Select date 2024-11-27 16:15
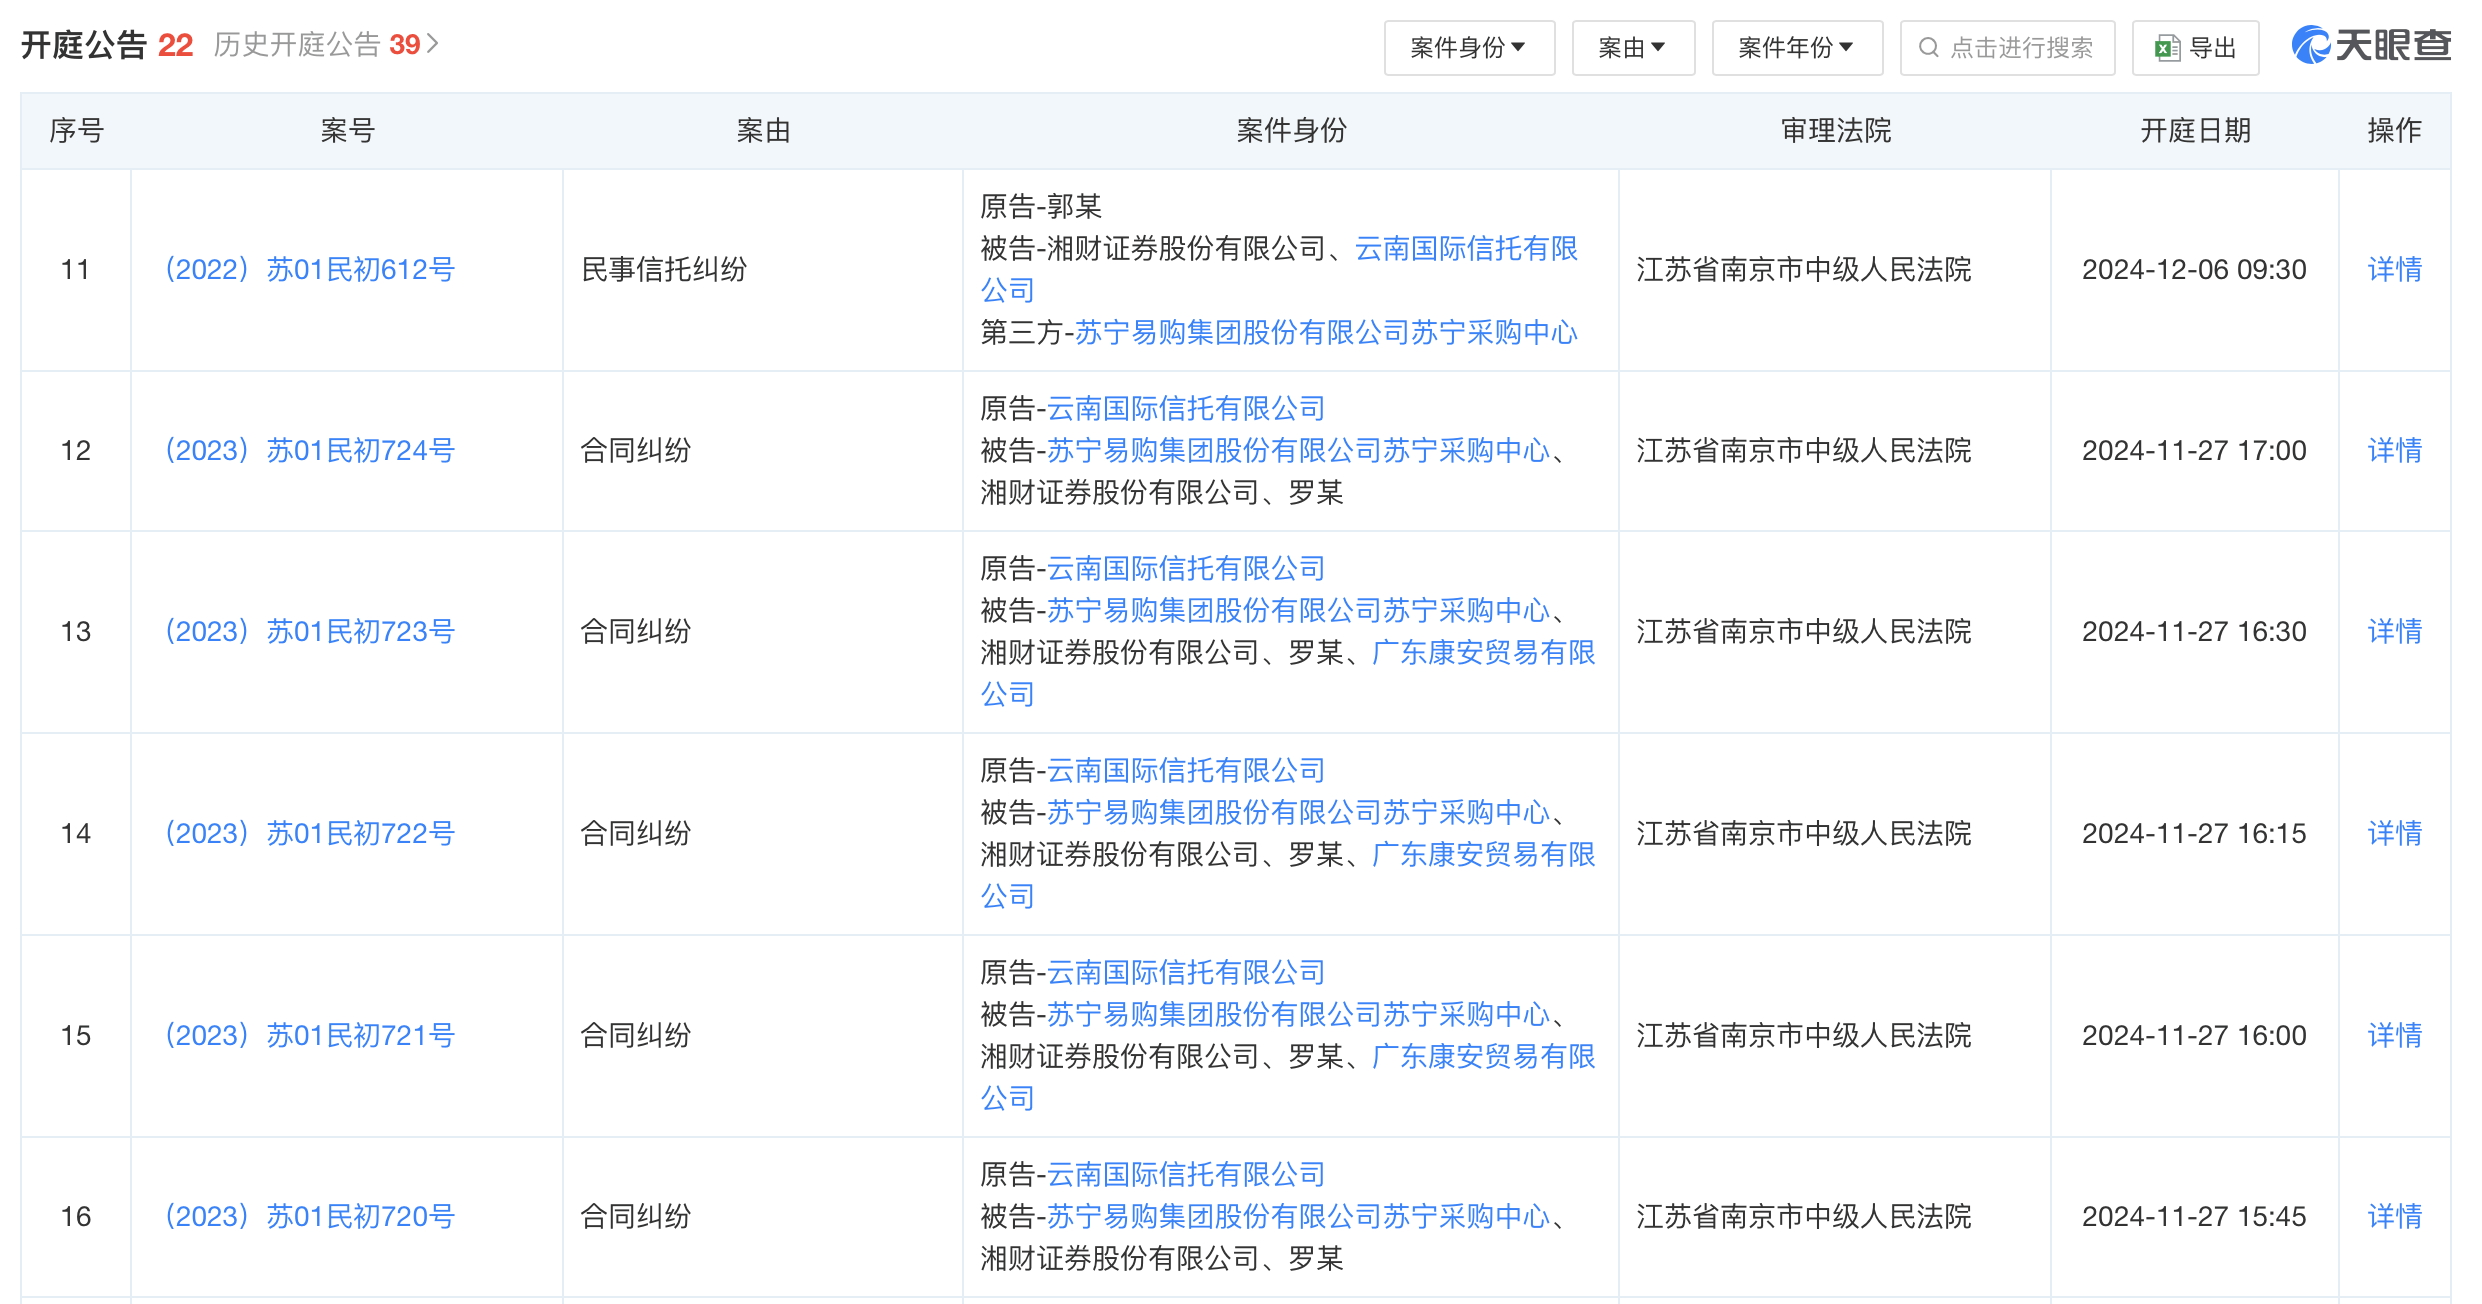 point(2194,833)
